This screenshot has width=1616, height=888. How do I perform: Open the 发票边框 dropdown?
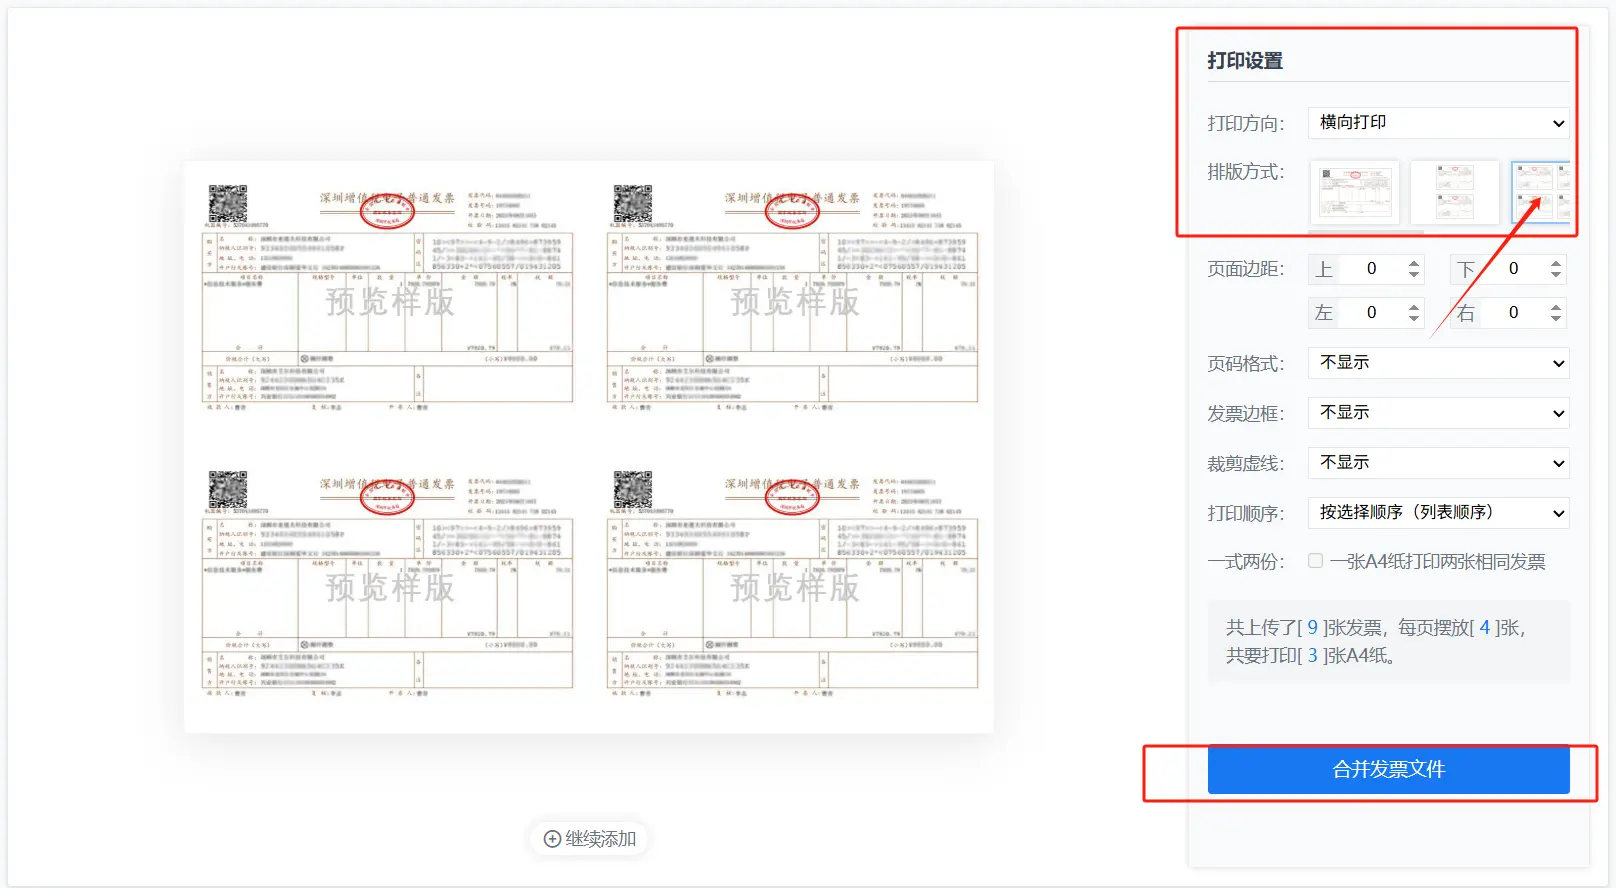1438,413
